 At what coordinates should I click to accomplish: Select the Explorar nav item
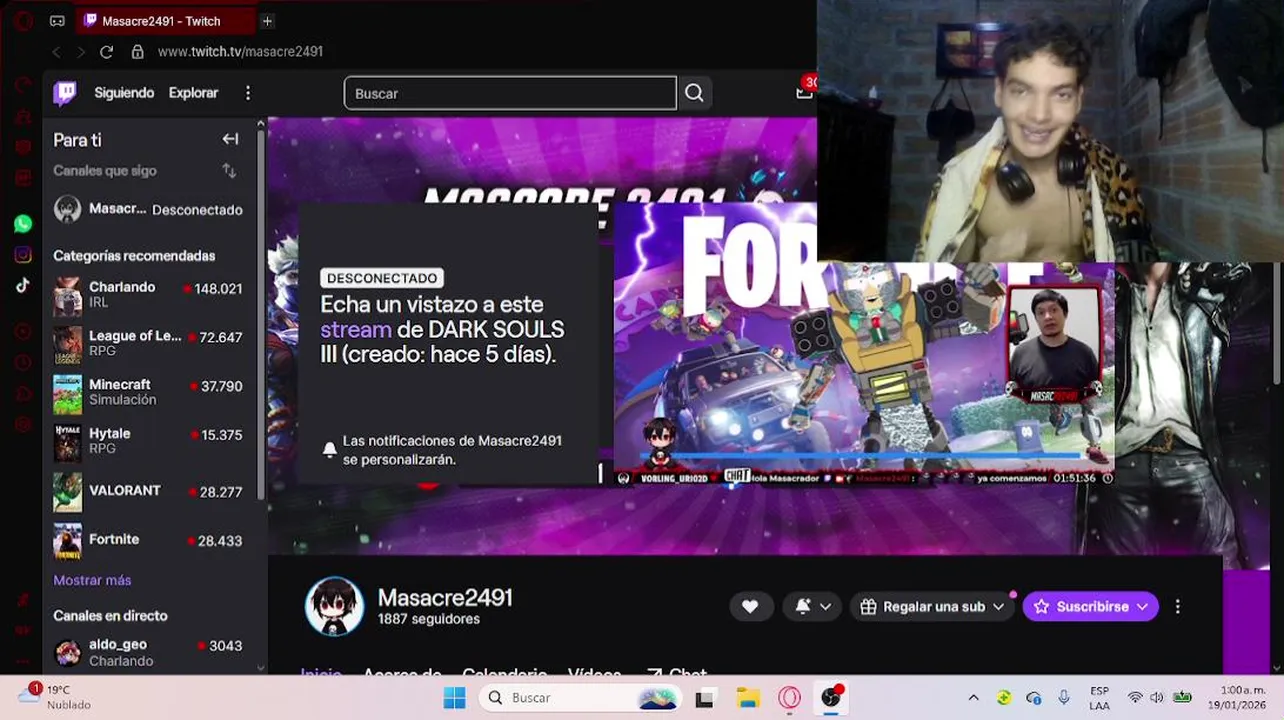coord(193,93)
